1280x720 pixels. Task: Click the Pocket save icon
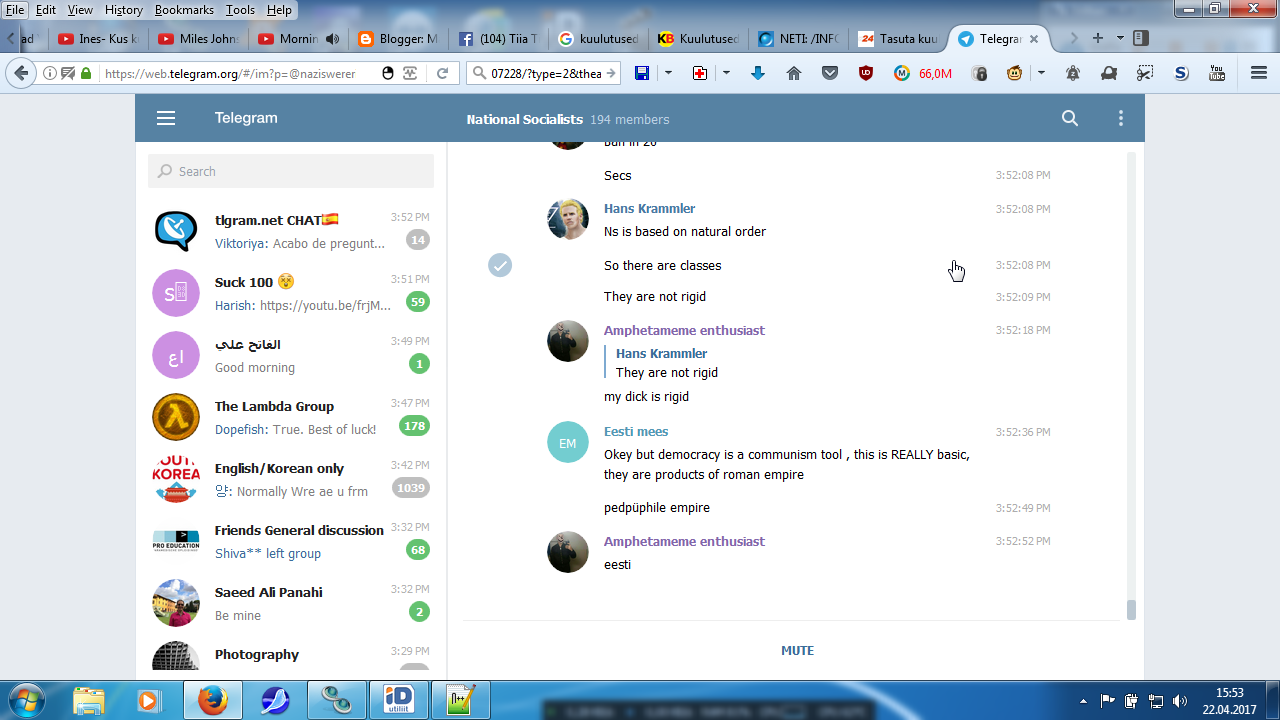830,73
